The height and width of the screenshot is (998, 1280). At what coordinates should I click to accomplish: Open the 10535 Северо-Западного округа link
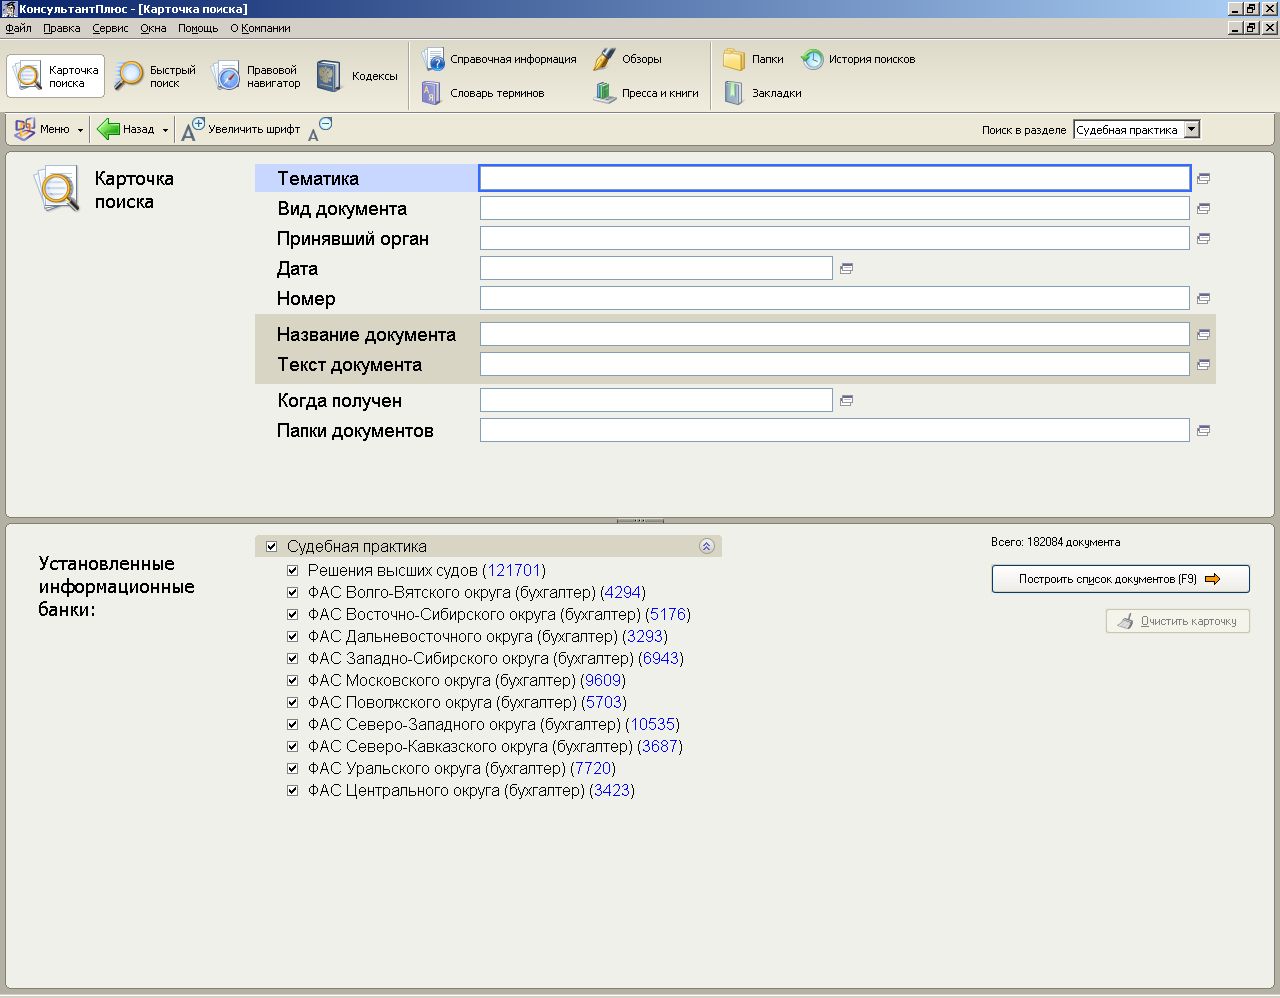click(653, 725)
